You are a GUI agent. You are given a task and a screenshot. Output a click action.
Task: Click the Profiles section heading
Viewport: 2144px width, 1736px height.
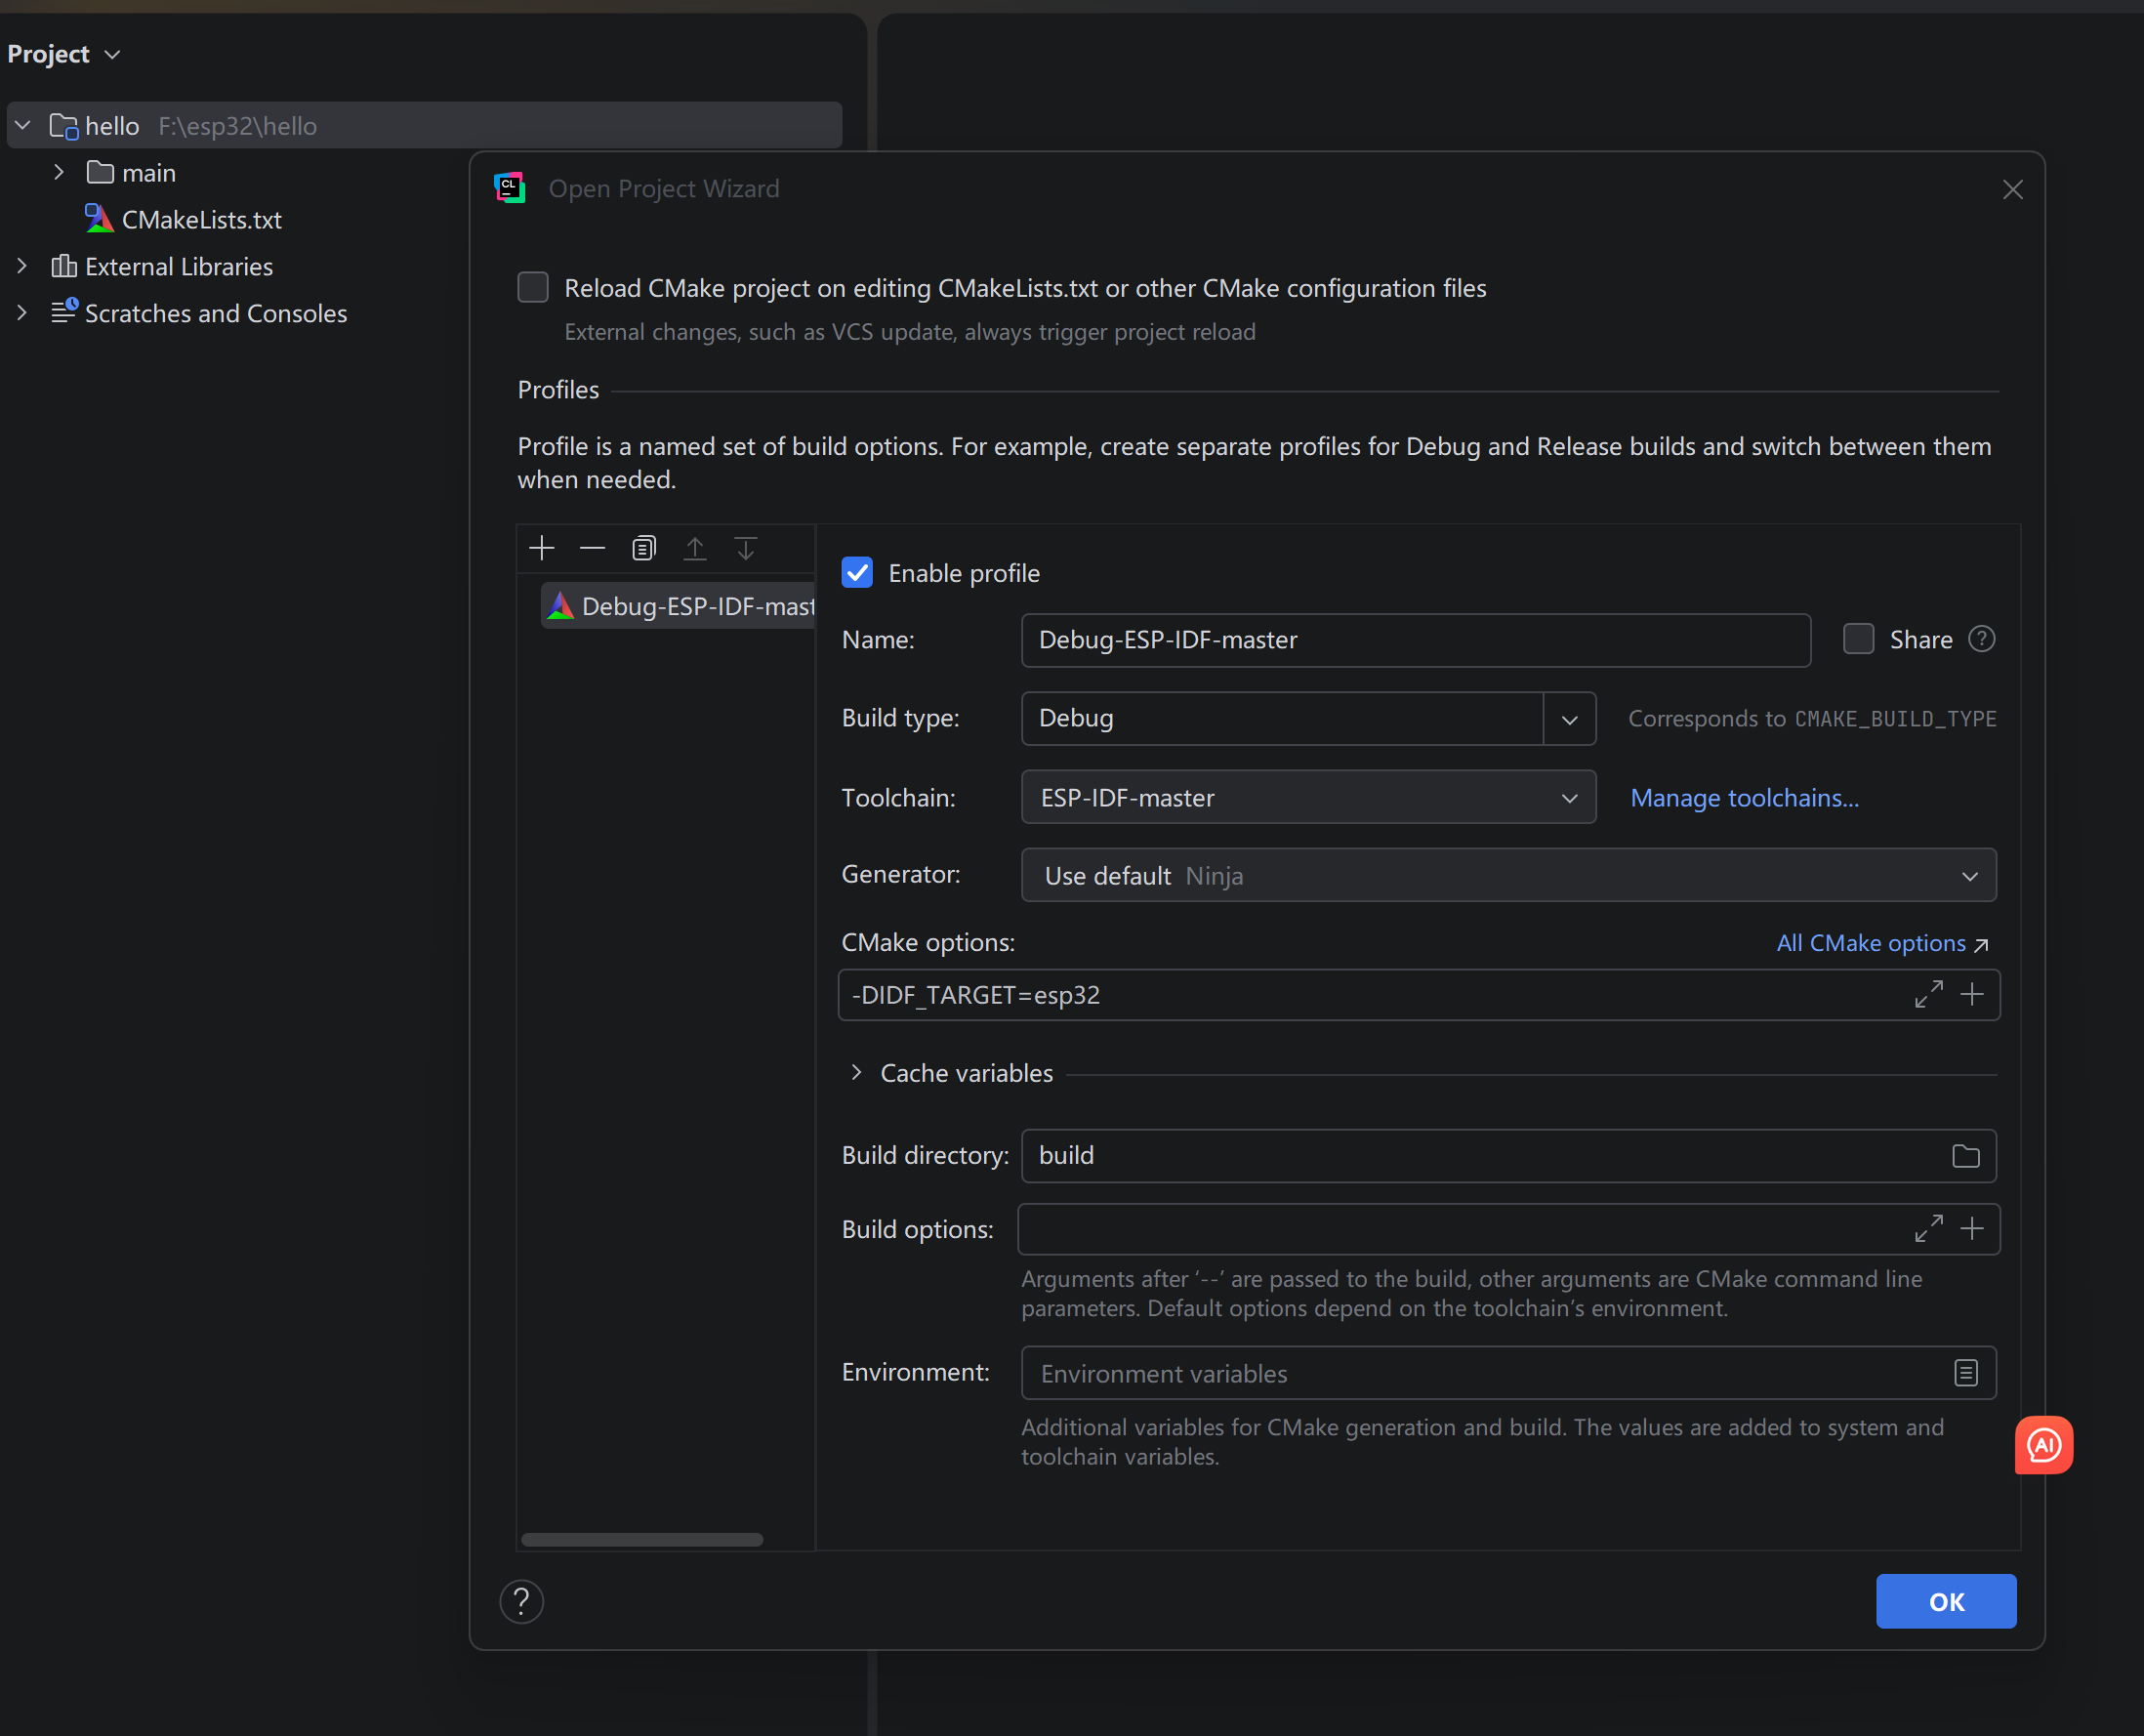coord(558,390)
